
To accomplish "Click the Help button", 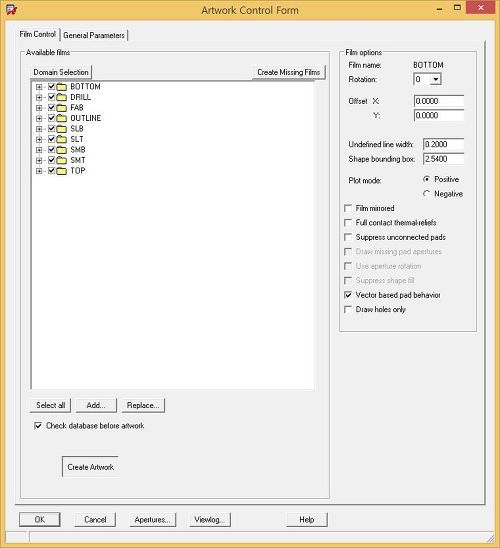I will (307, 520).
